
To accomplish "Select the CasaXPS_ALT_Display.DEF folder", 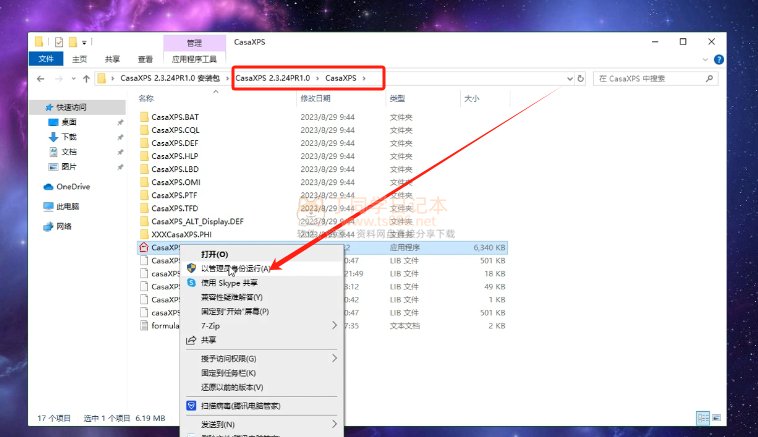I will pyautogui.click(x=197, y=221).
